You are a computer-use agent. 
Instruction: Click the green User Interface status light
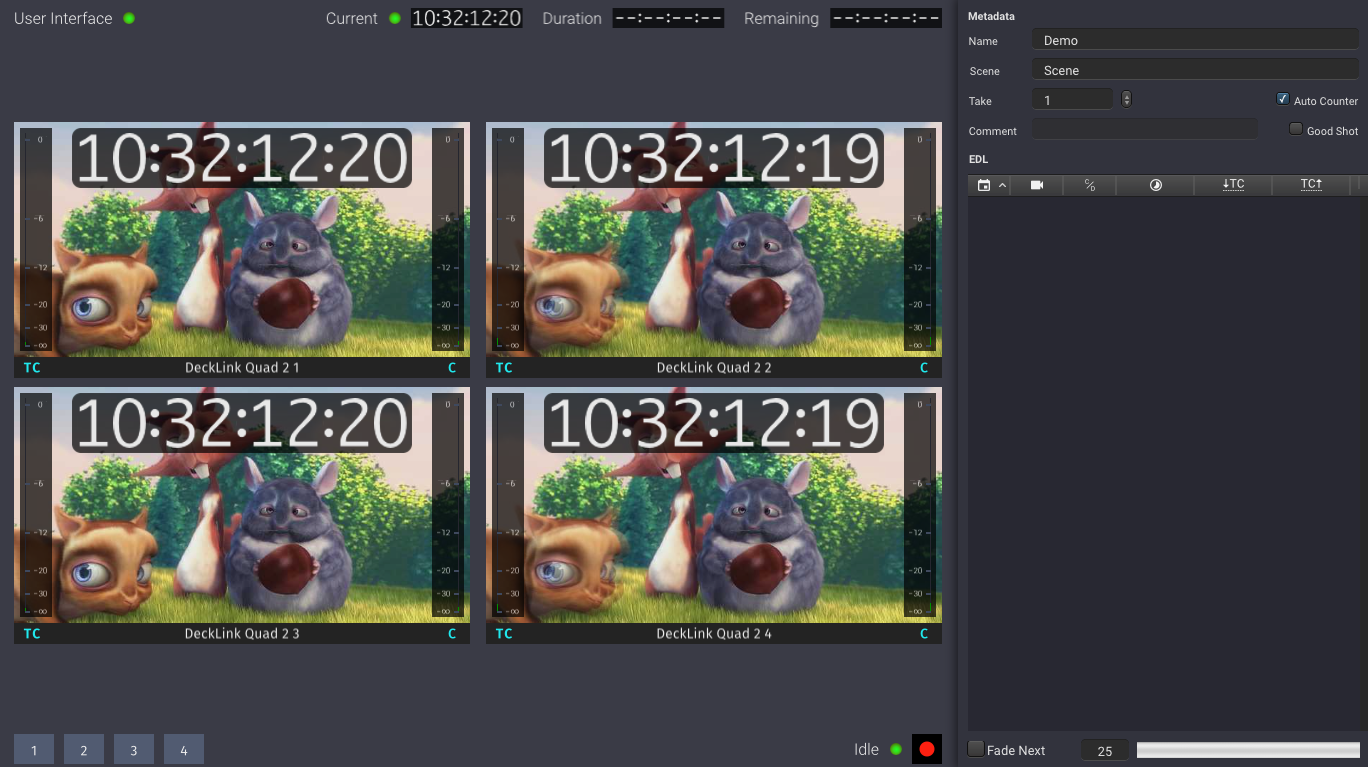coord(129,18)
